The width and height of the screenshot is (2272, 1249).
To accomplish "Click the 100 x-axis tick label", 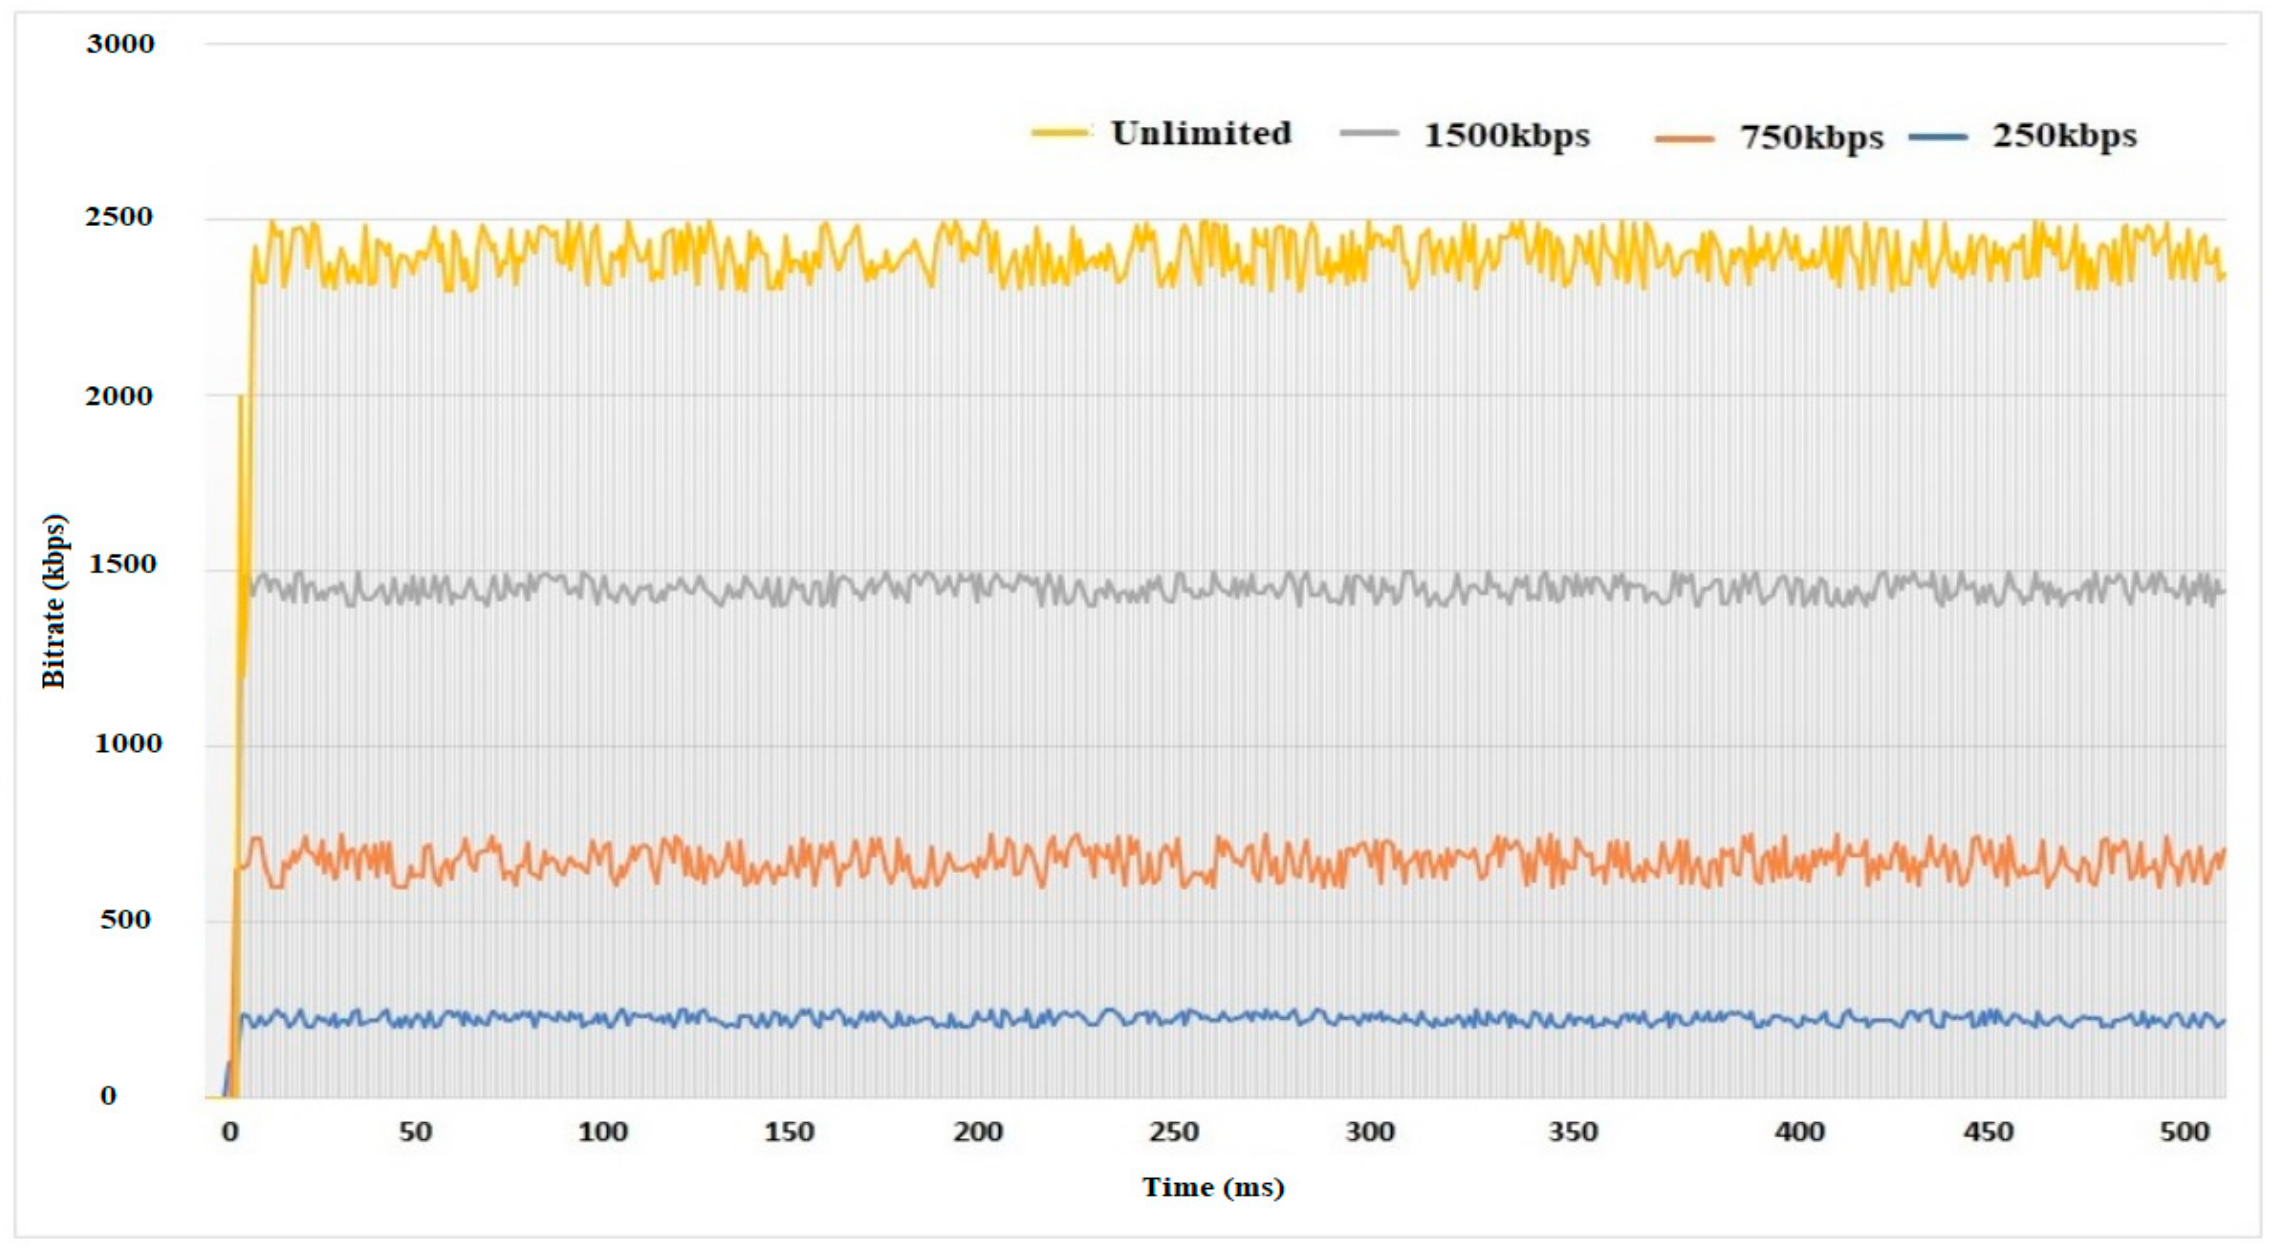I will tap(602, 1132).
